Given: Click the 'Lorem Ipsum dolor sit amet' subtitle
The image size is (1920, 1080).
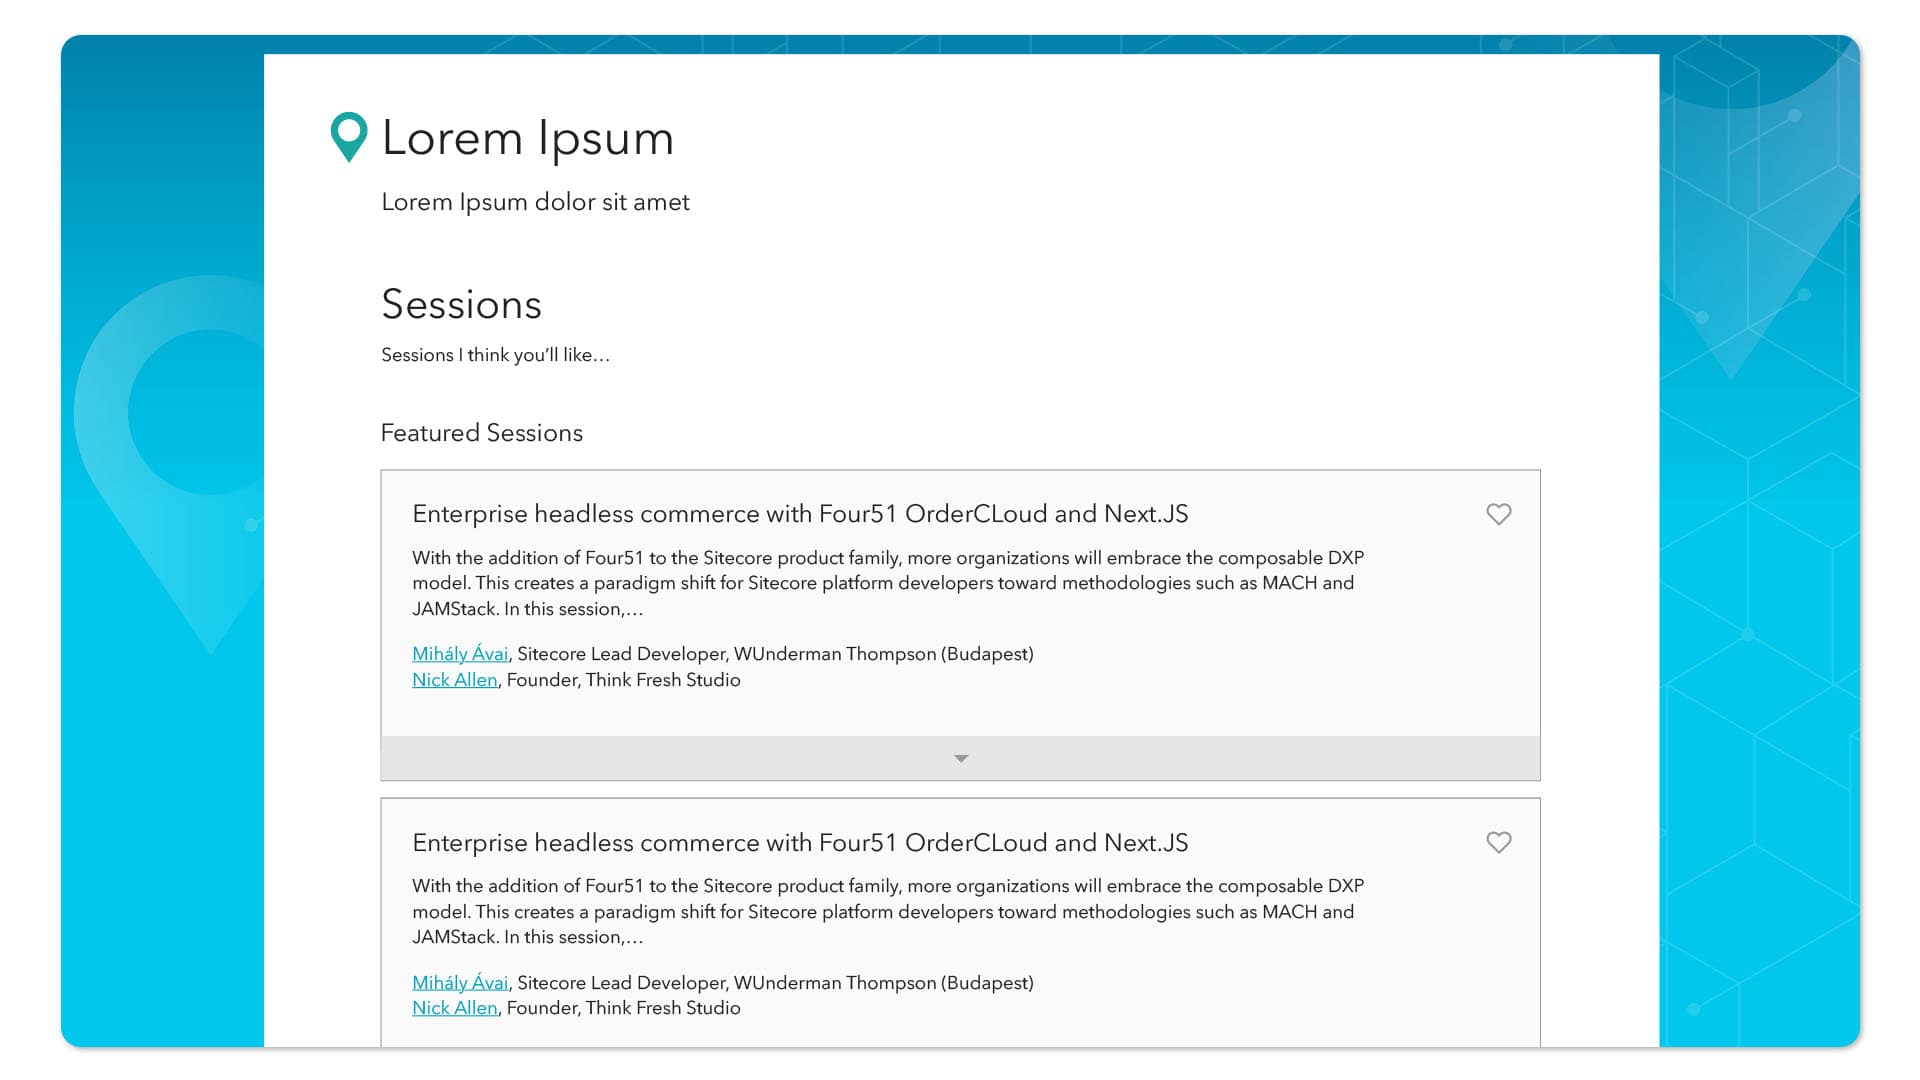Looking at the screenshot, I should (x=535, y=202).
